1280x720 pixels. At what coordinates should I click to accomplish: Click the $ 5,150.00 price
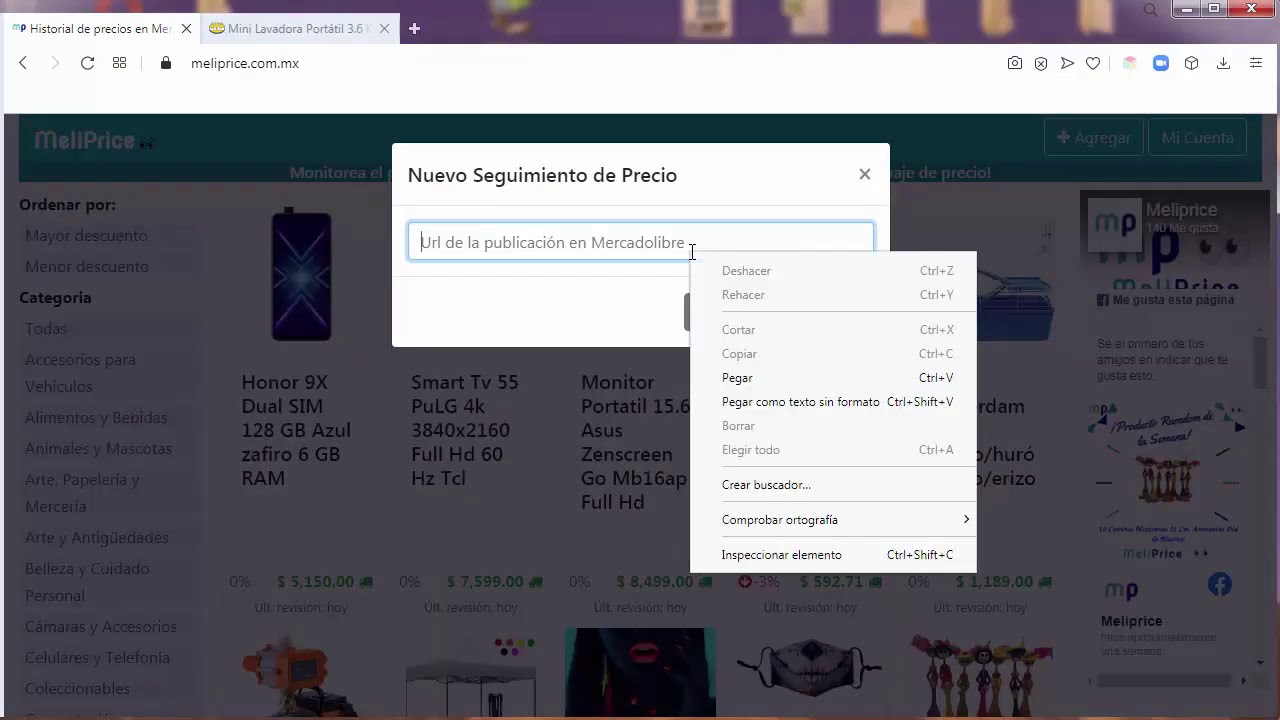[316, 582]
